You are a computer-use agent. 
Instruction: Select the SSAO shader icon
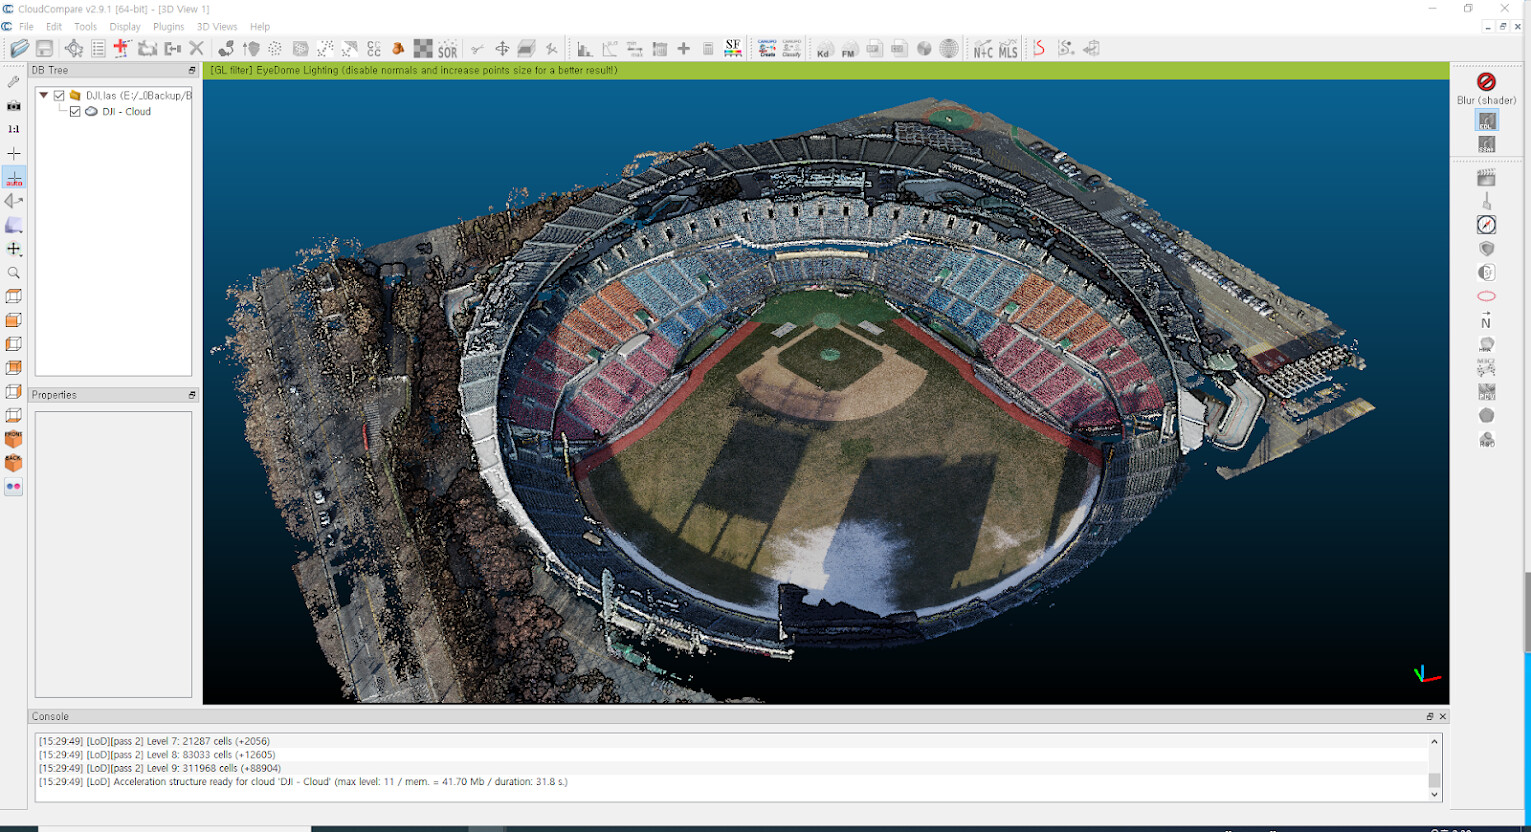click(x=1486, y=145)
